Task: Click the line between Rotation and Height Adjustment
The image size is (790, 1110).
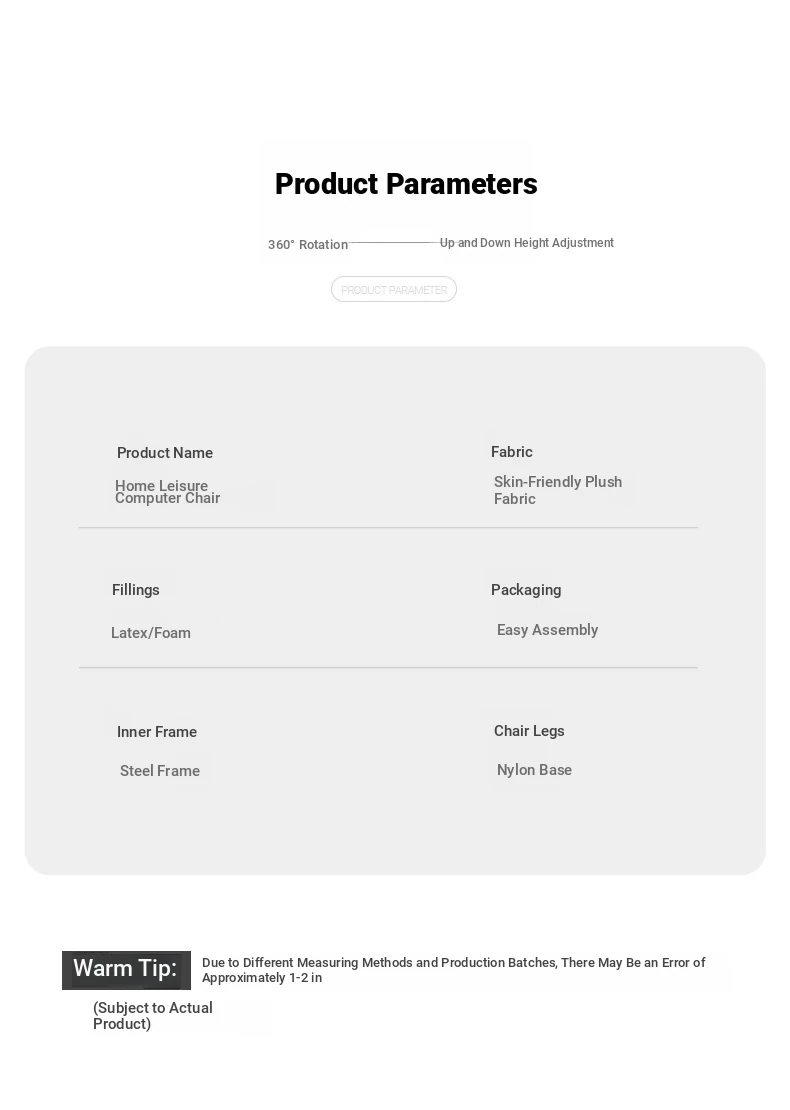Action: [x=394, y=243]
